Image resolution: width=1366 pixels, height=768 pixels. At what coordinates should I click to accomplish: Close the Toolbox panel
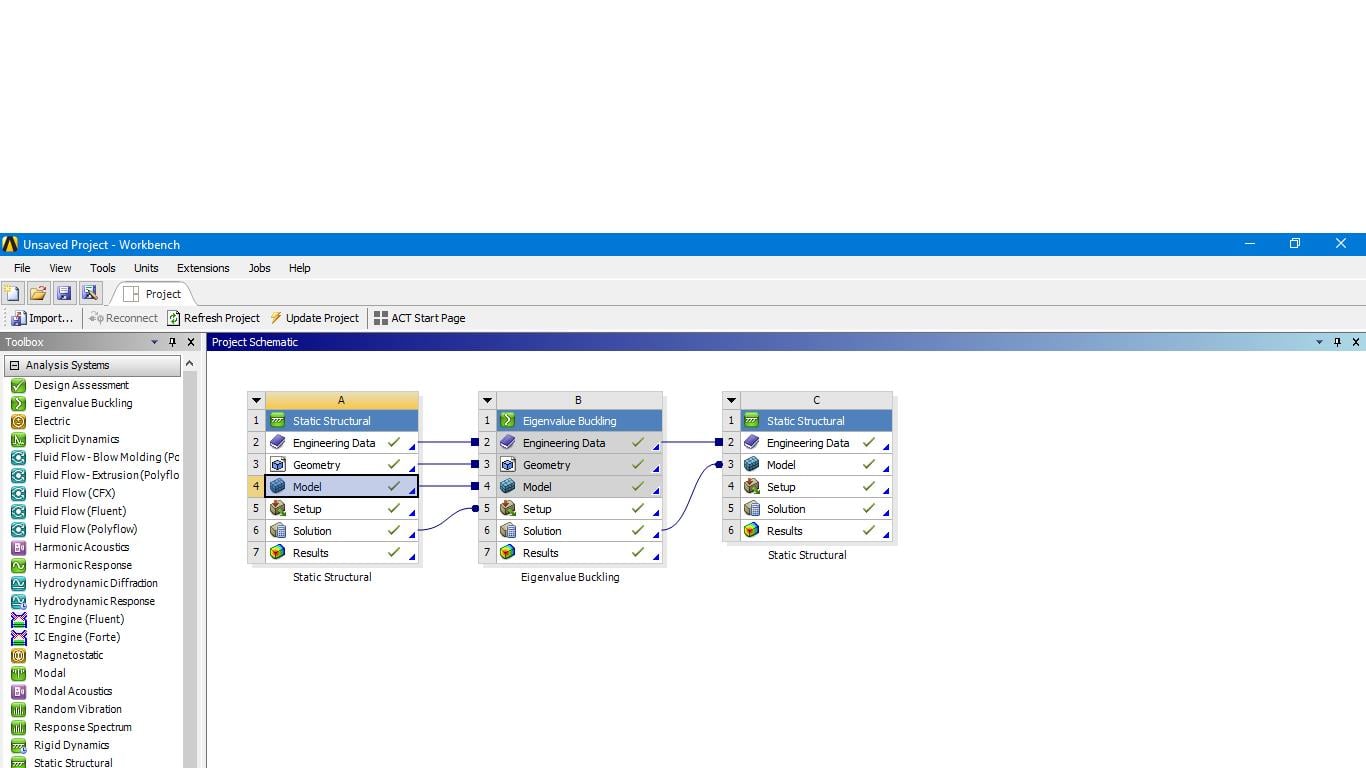pyautogui.click(x=191, y=342)
